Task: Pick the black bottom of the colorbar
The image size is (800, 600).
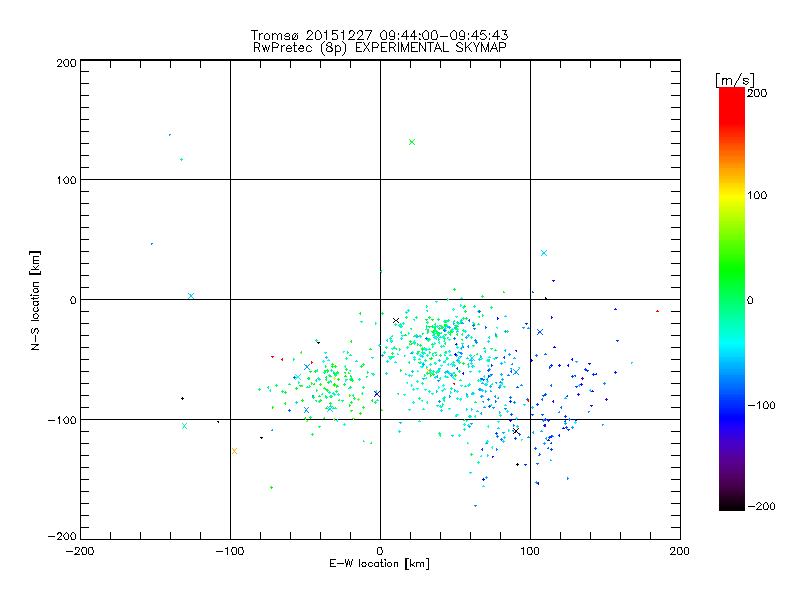Action: [x=731, y=505]
